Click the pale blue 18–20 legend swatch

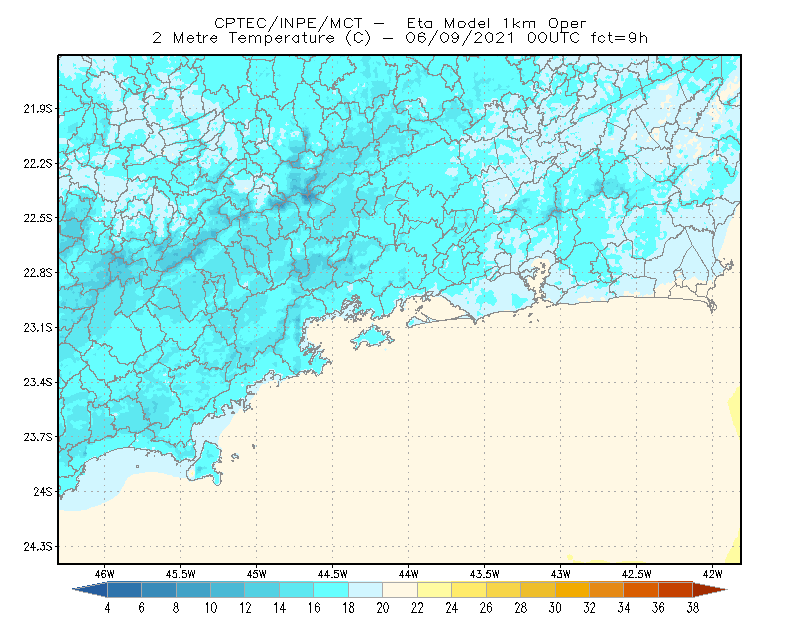pos(365,589)
